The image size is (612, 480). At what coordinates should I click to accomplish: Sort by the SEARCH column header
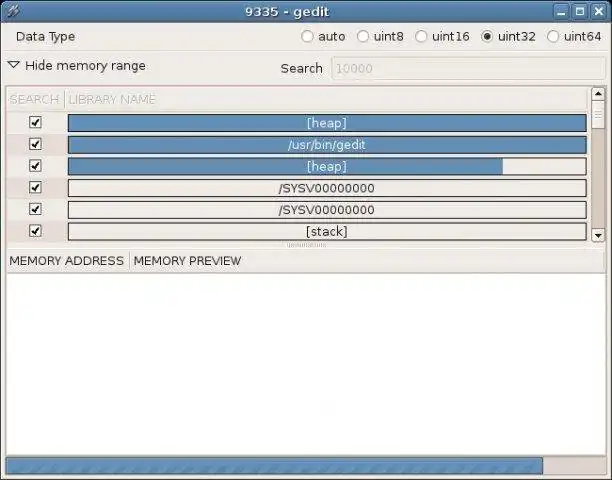(35, 100)
